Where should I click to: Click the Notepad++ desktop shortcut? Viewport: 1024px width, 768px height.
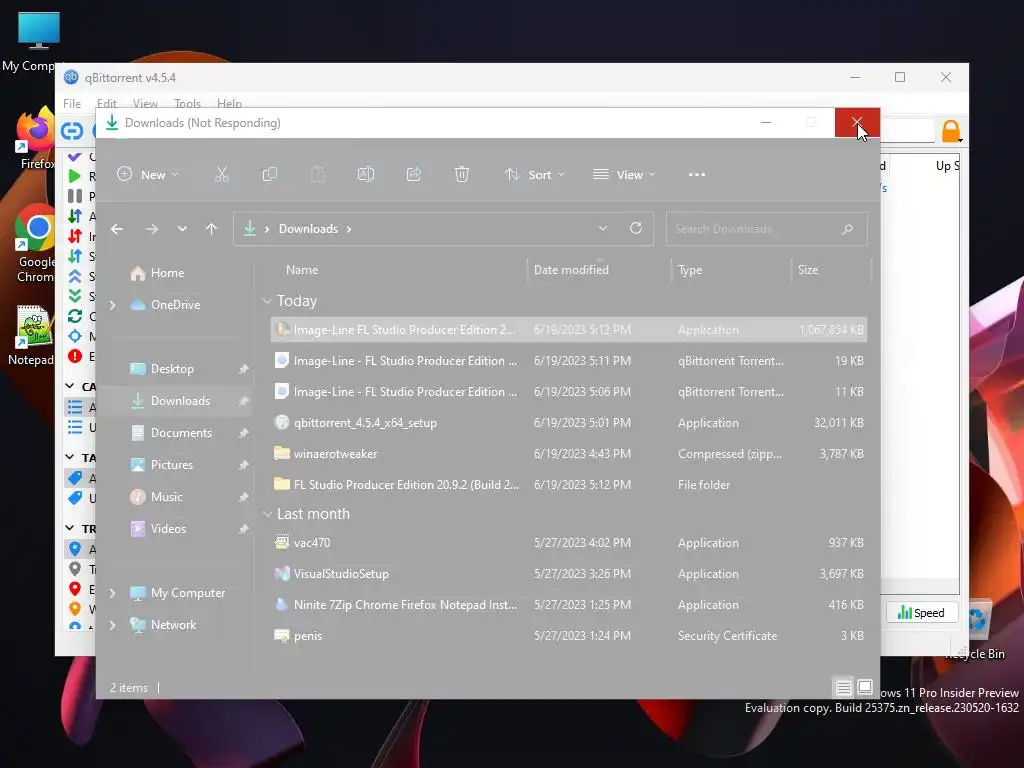click(x=31, y=336)
